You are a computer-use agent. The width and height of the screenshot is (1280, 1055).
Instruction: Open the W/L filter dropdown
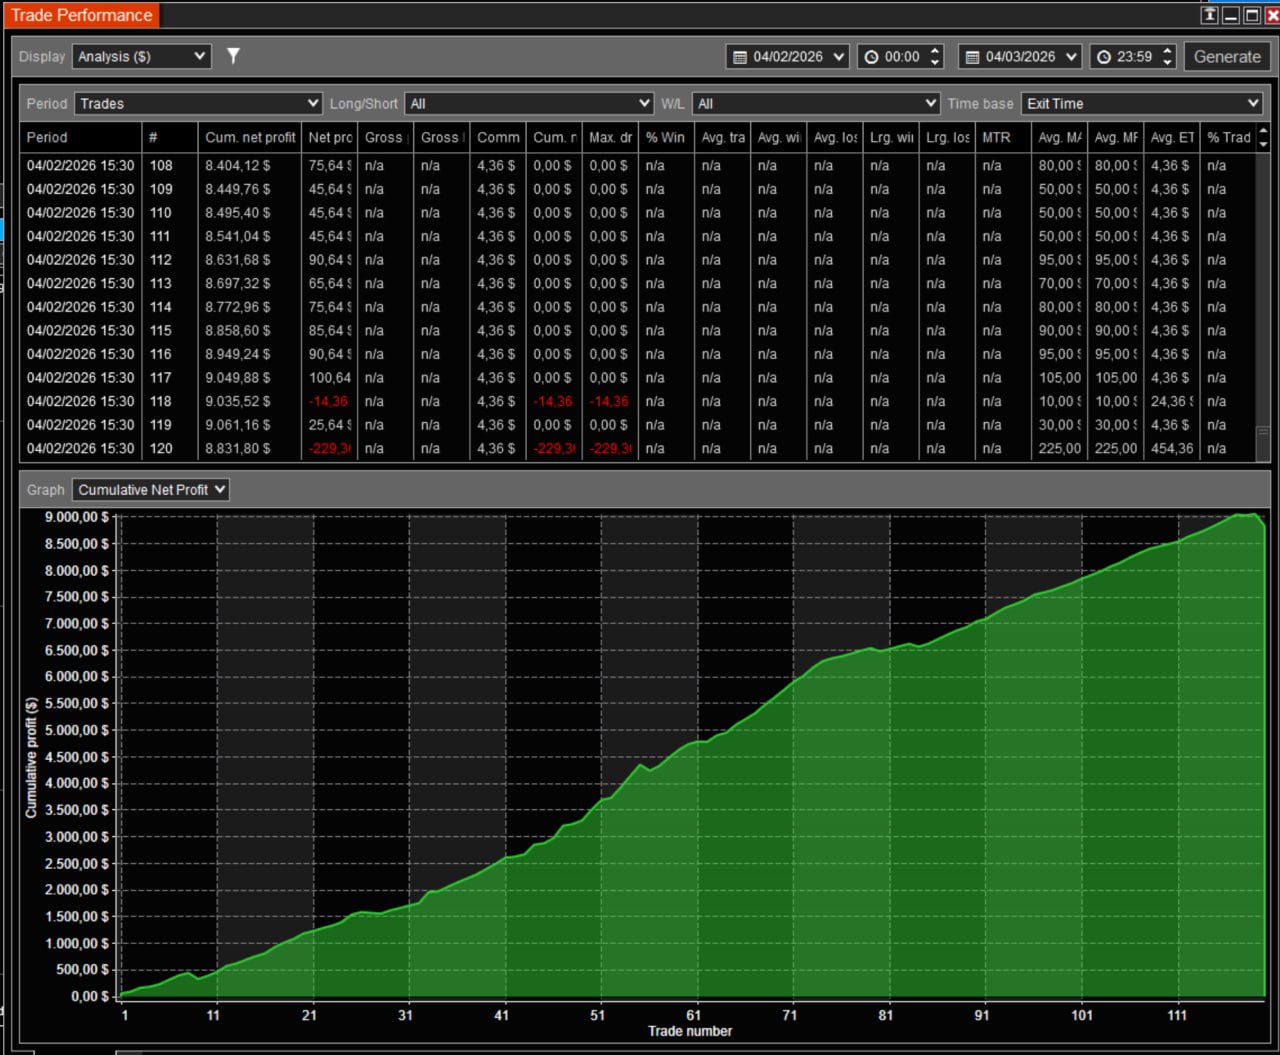coord(816,103)
